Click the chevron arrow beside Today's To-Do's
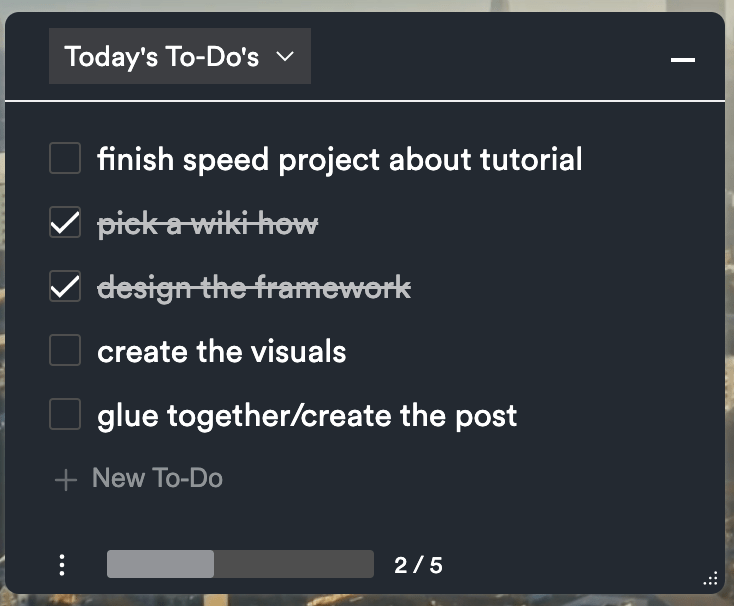The image size is (734, 606). (285, 57)
